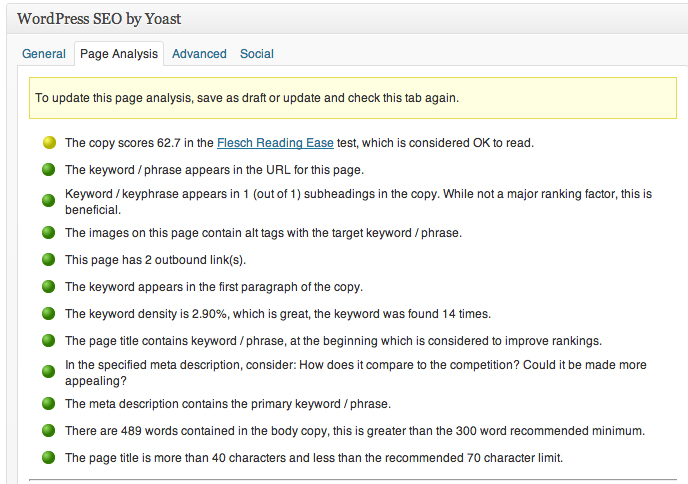Click green dot for page title length

(x=48, y=458)
